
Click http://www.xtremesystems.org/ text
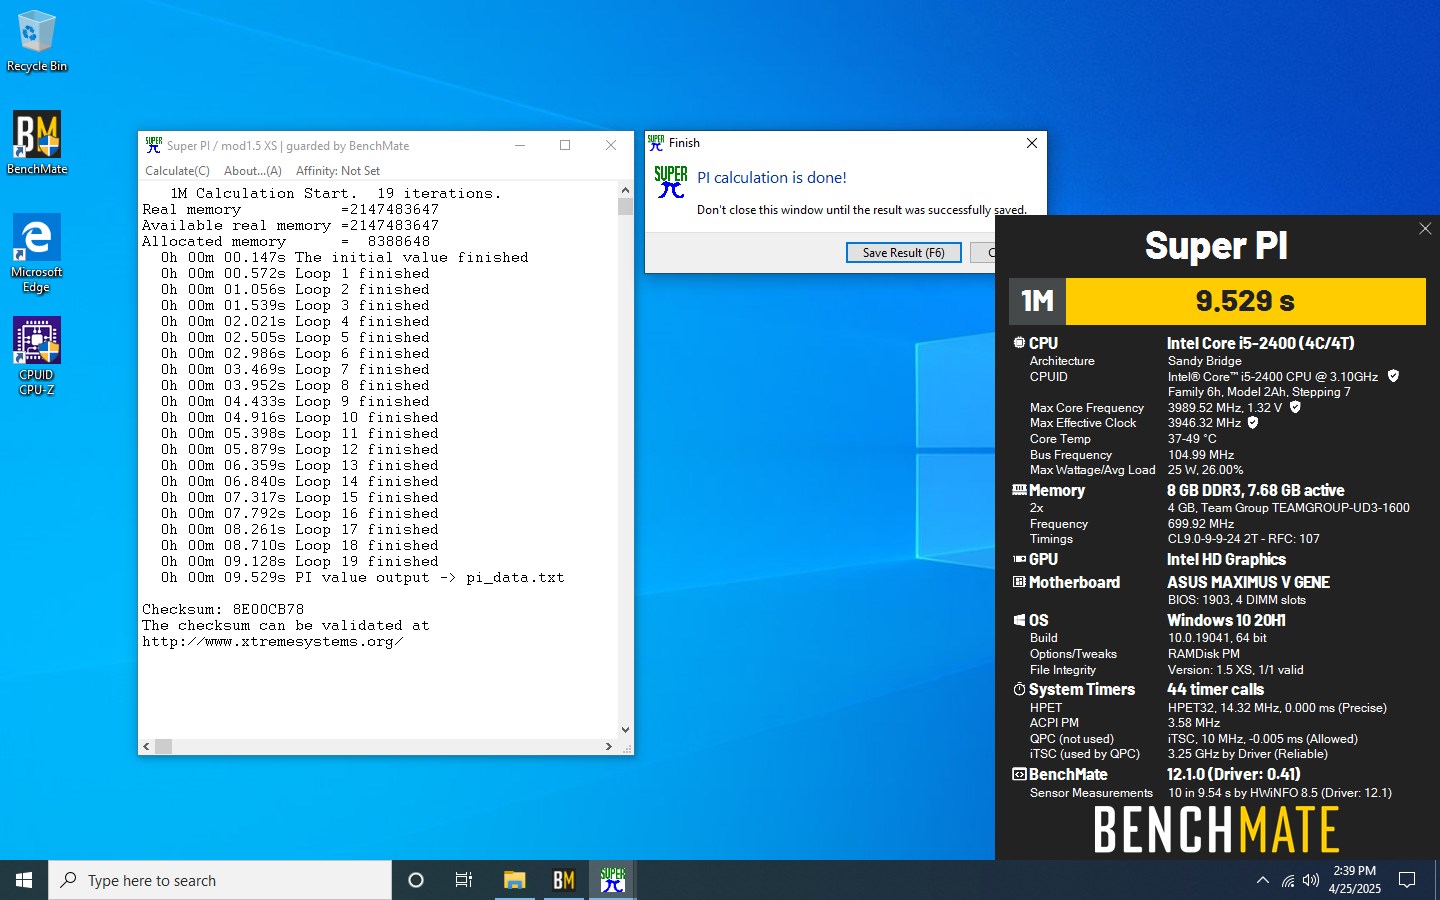273,641
